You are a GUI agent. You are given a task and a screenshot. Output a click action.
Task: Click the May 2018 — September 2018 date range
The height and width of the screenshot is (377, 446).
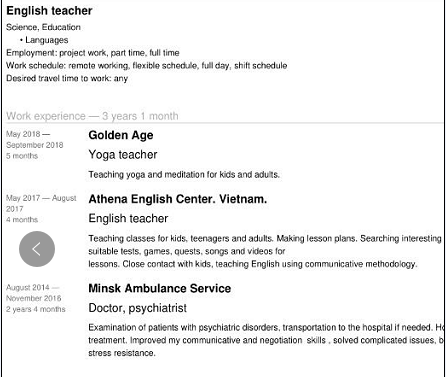pyautogui.click(x=35, y=140)
